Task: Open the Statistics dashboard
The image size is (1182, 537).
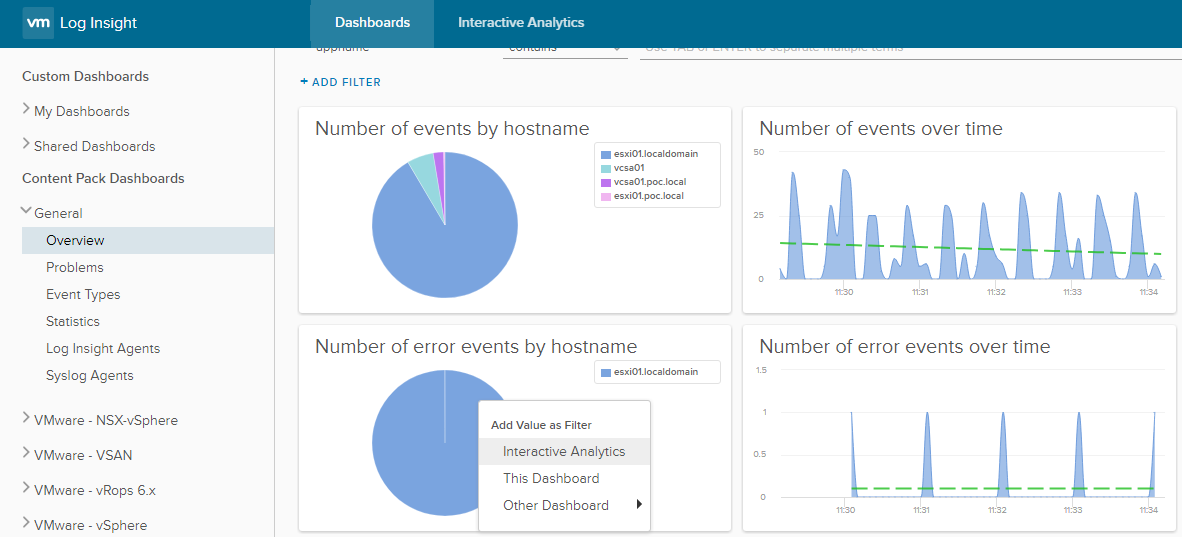Action: (72, 322)
